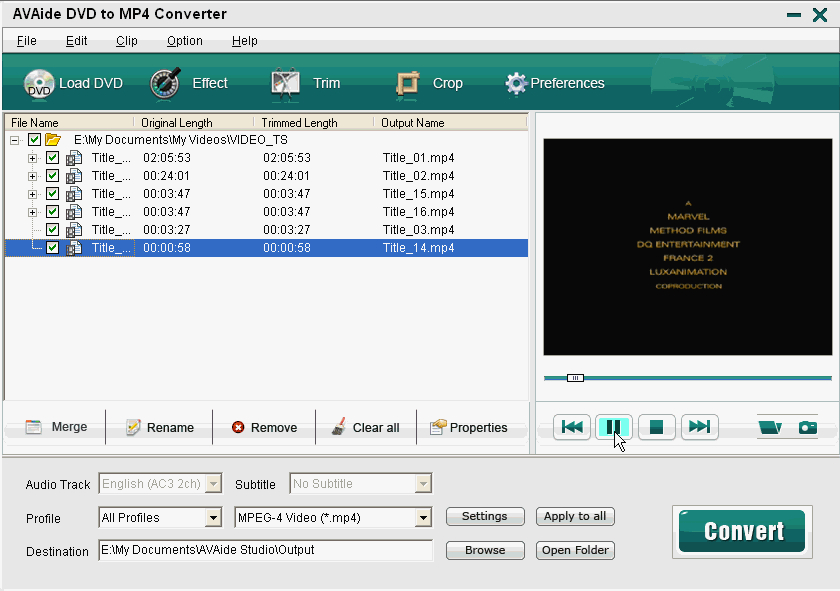Take a snapshot with the camera icon

point(807,427)
